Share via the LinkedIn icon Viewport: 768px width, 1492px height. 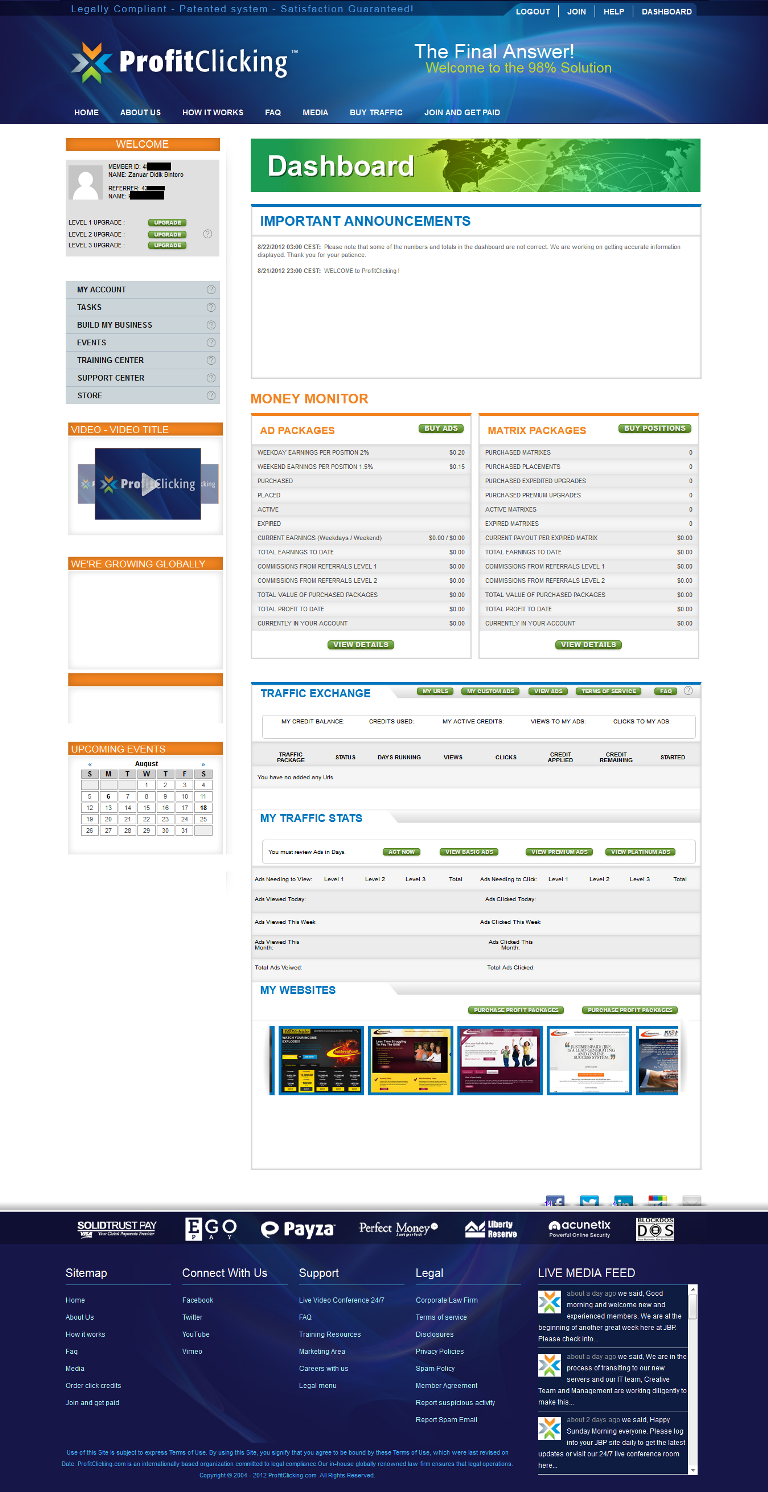pyautogui.click(x=623, y=1202)
